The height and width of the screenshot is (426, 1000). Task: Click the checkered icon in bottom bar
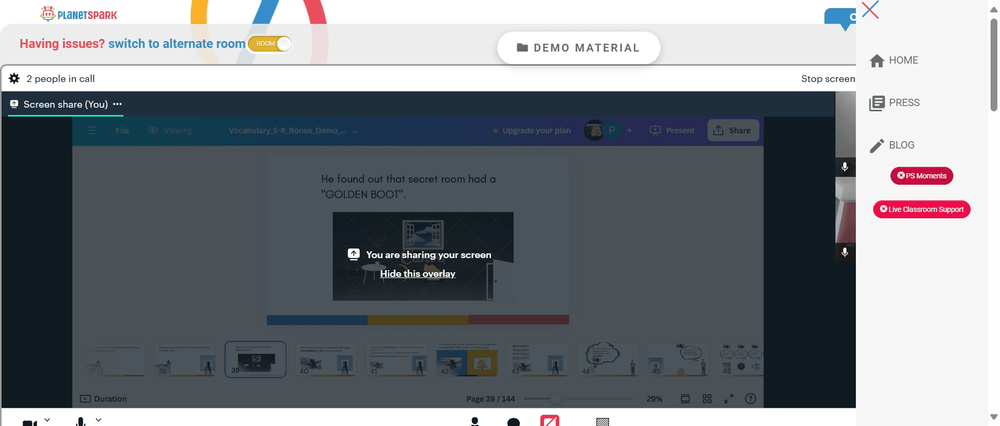pyautogui.click(x=602, y=422)
